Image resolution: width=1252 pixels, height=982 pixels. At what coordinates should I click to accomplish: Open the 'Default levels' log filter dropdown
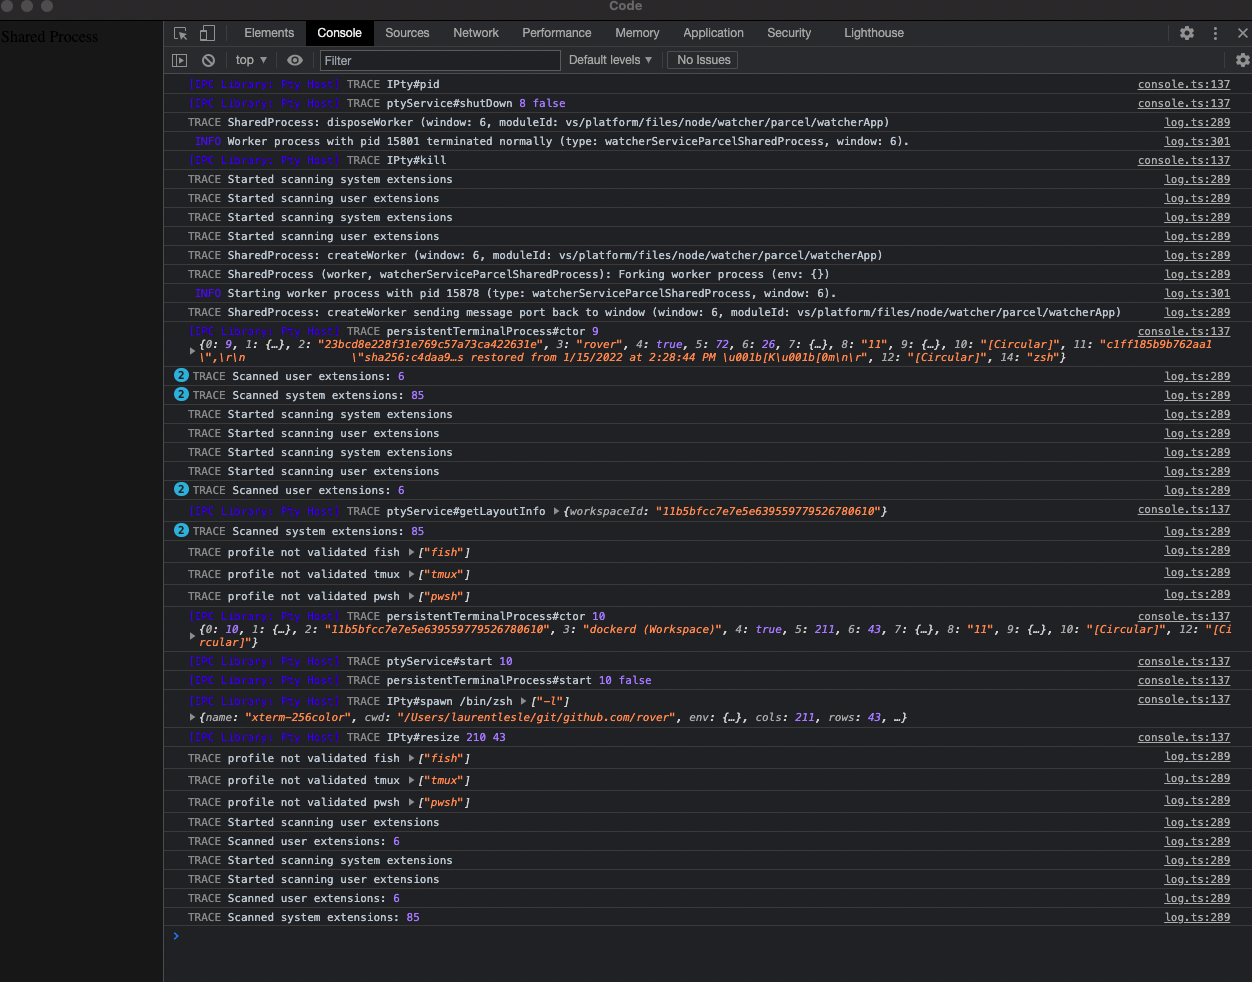pyautogui.click(x=609, y=60)
